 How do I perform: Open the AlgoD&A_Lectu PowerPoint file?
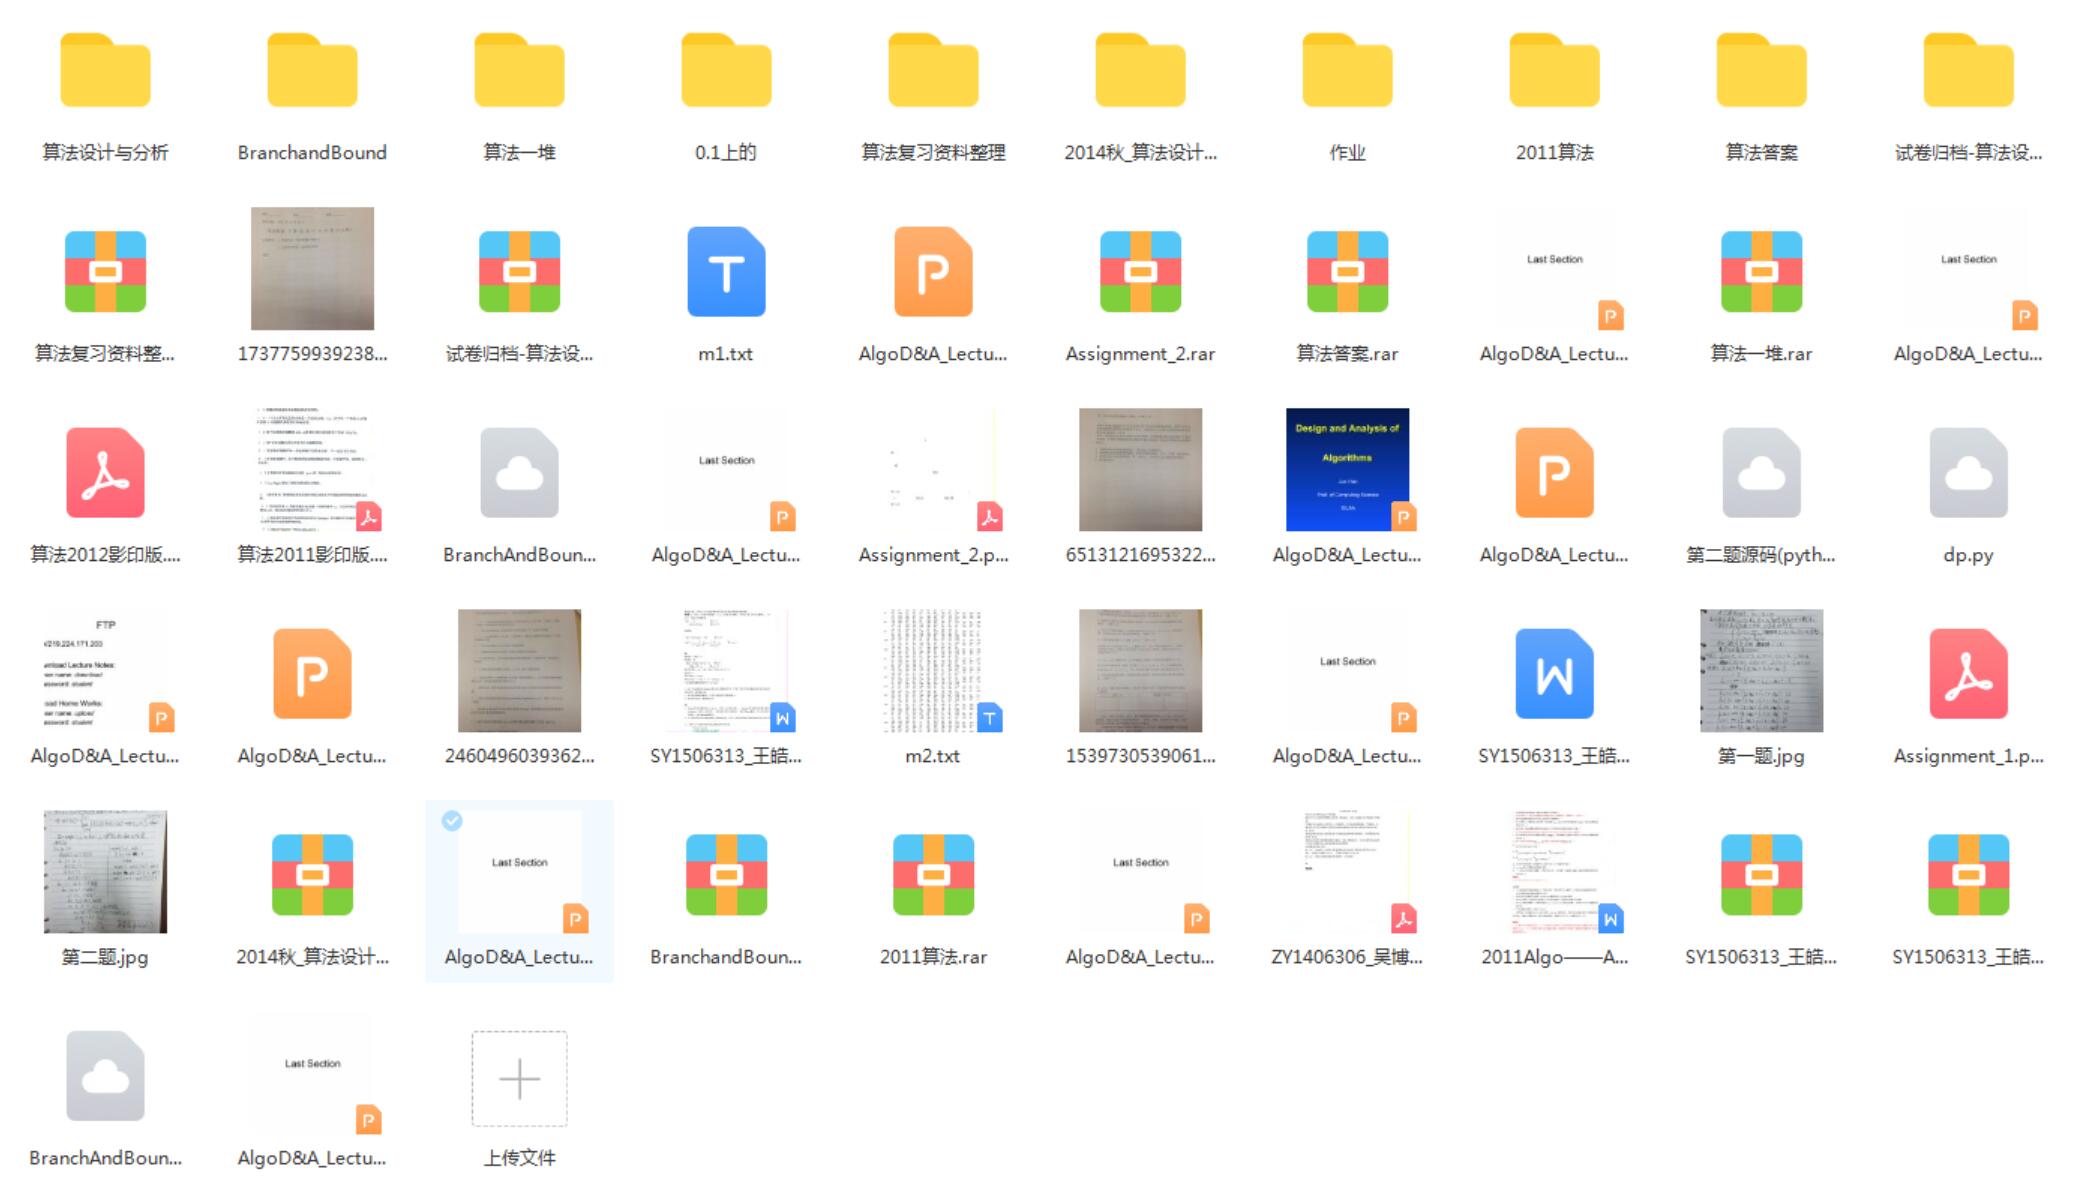point(933,272)
